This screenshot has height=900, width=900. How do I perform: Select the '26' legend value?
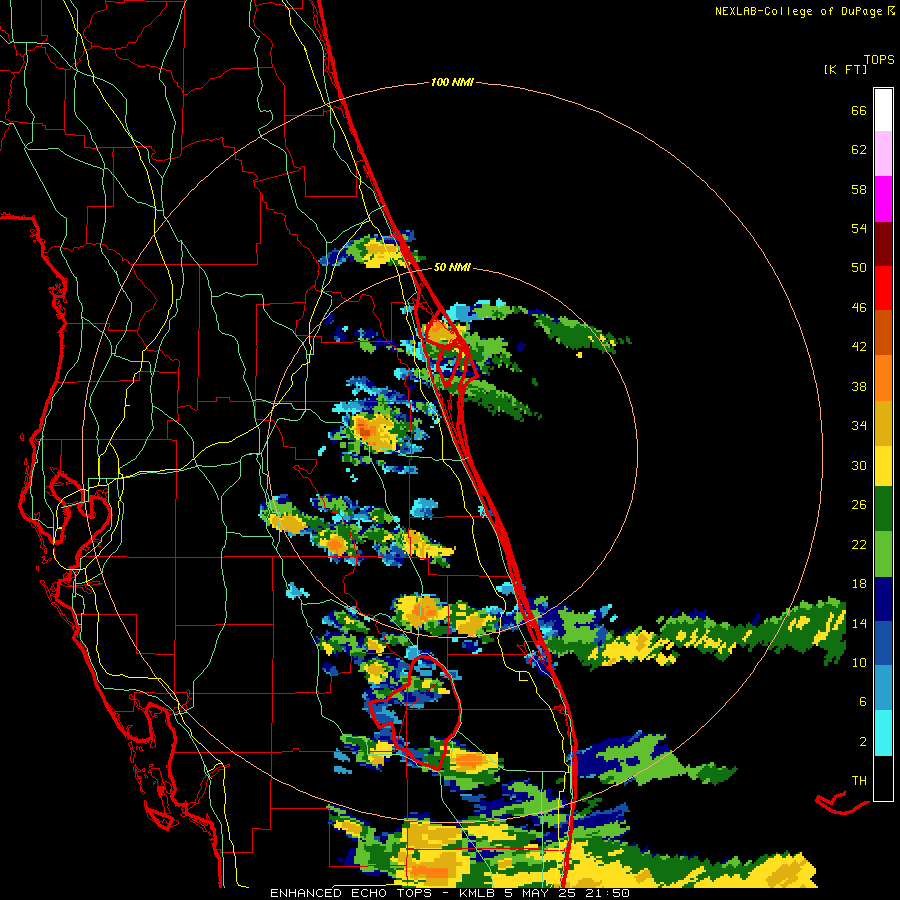tap(859, 505)
